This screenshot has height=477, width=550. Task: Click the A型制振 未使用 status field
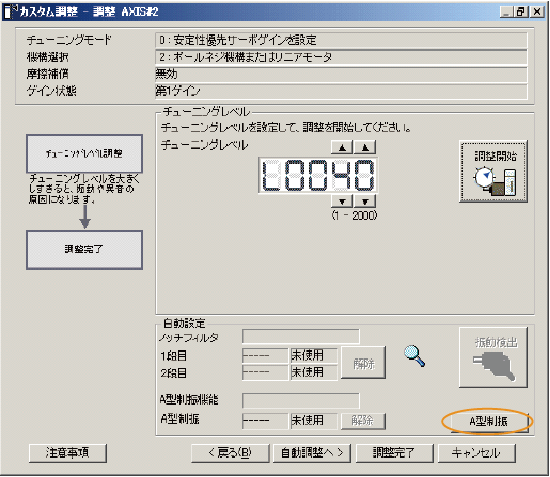coord(314,421)
